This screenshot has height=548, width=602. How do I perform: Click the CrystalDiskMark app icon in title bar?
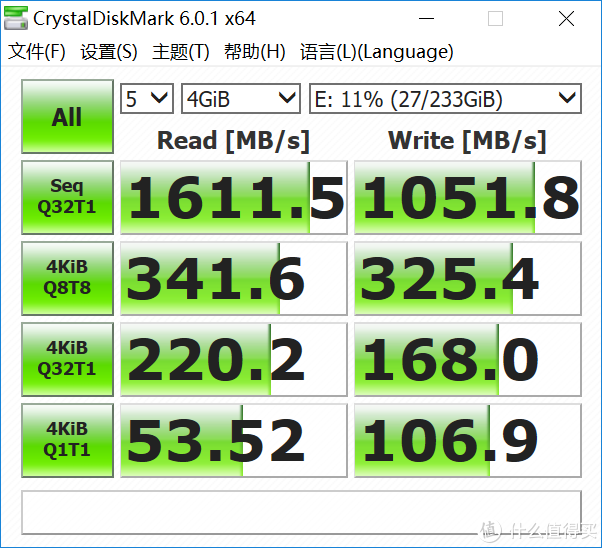click(17, 19)
